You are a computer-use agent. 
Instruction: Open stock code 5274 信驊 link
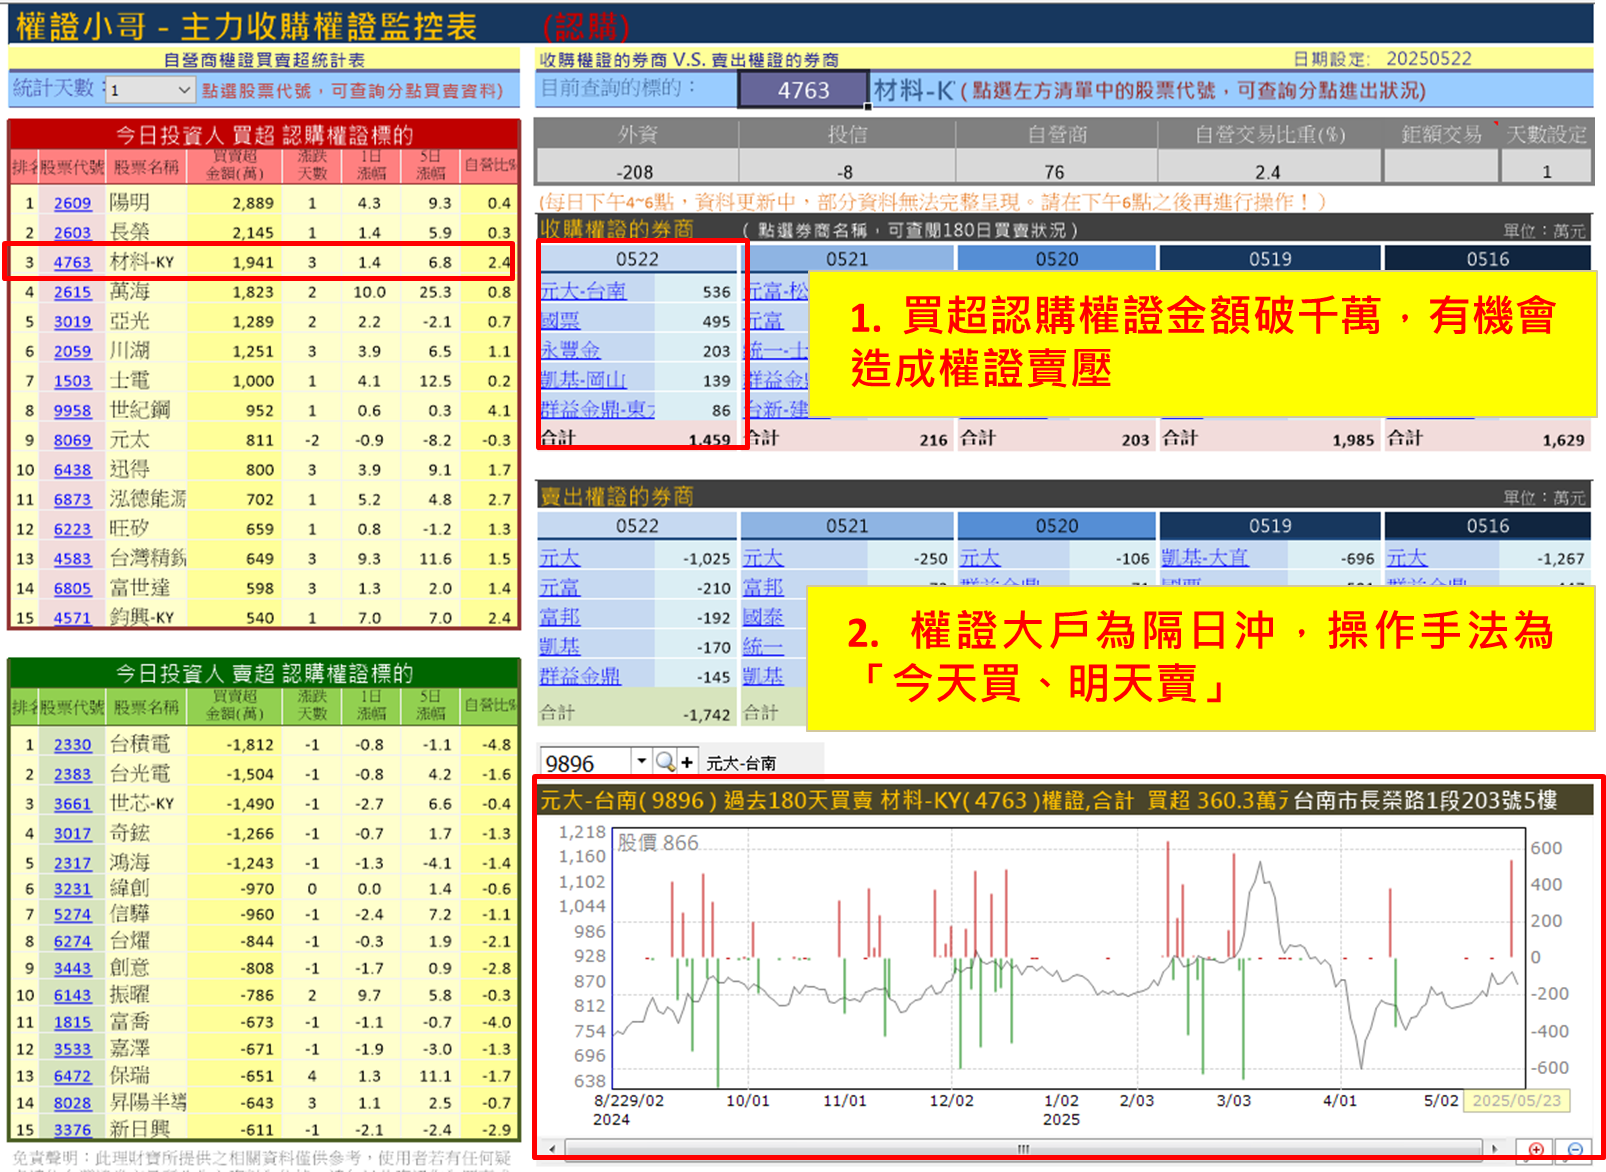click(72, 915)
